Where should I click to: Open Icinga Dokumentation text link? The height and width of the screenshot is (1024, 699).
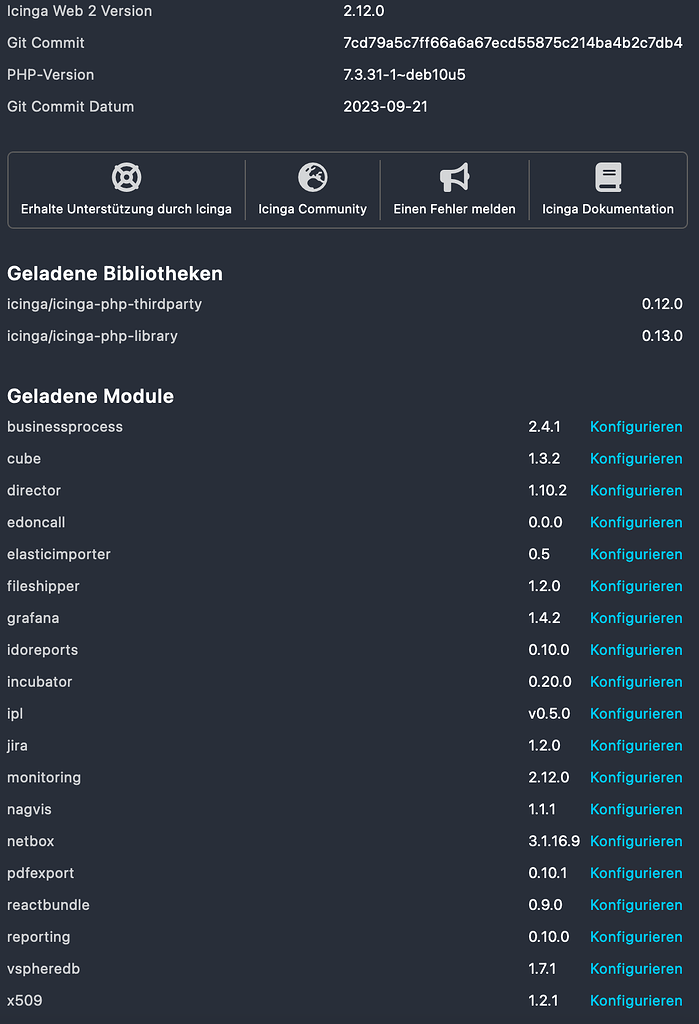608,209
